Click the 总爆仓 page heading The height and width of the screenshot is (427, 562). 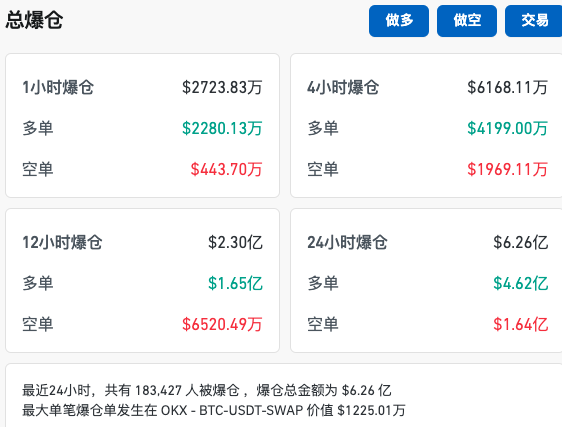click(x=34, y=20)
